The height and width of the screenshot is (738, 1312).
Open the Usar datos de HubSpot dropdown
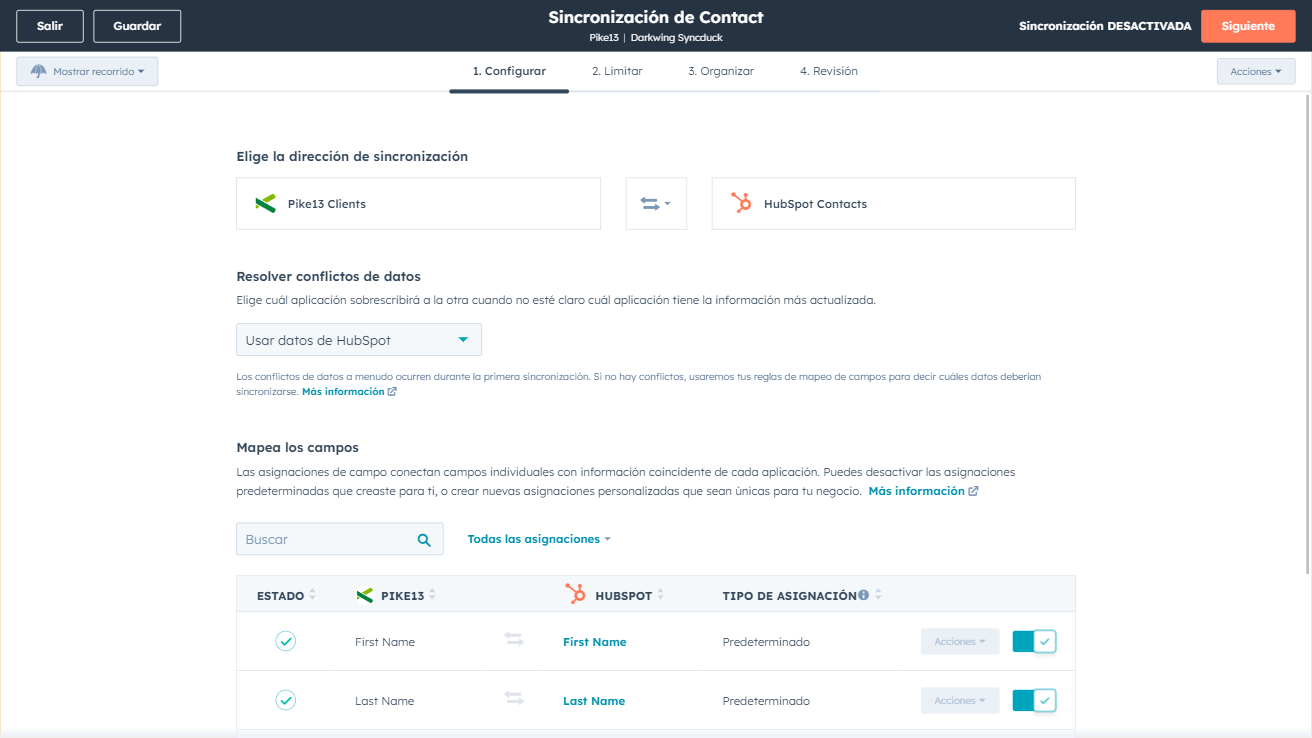(358, 339)
